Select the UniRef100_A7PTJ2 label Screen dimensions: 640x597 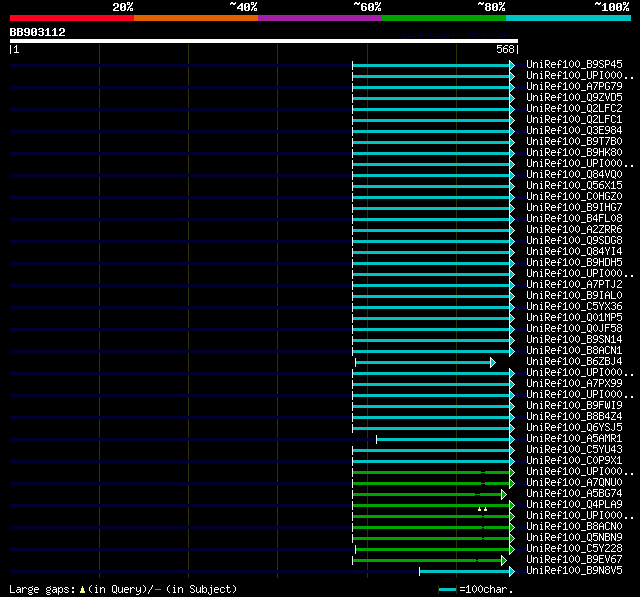tap(574, 285)
